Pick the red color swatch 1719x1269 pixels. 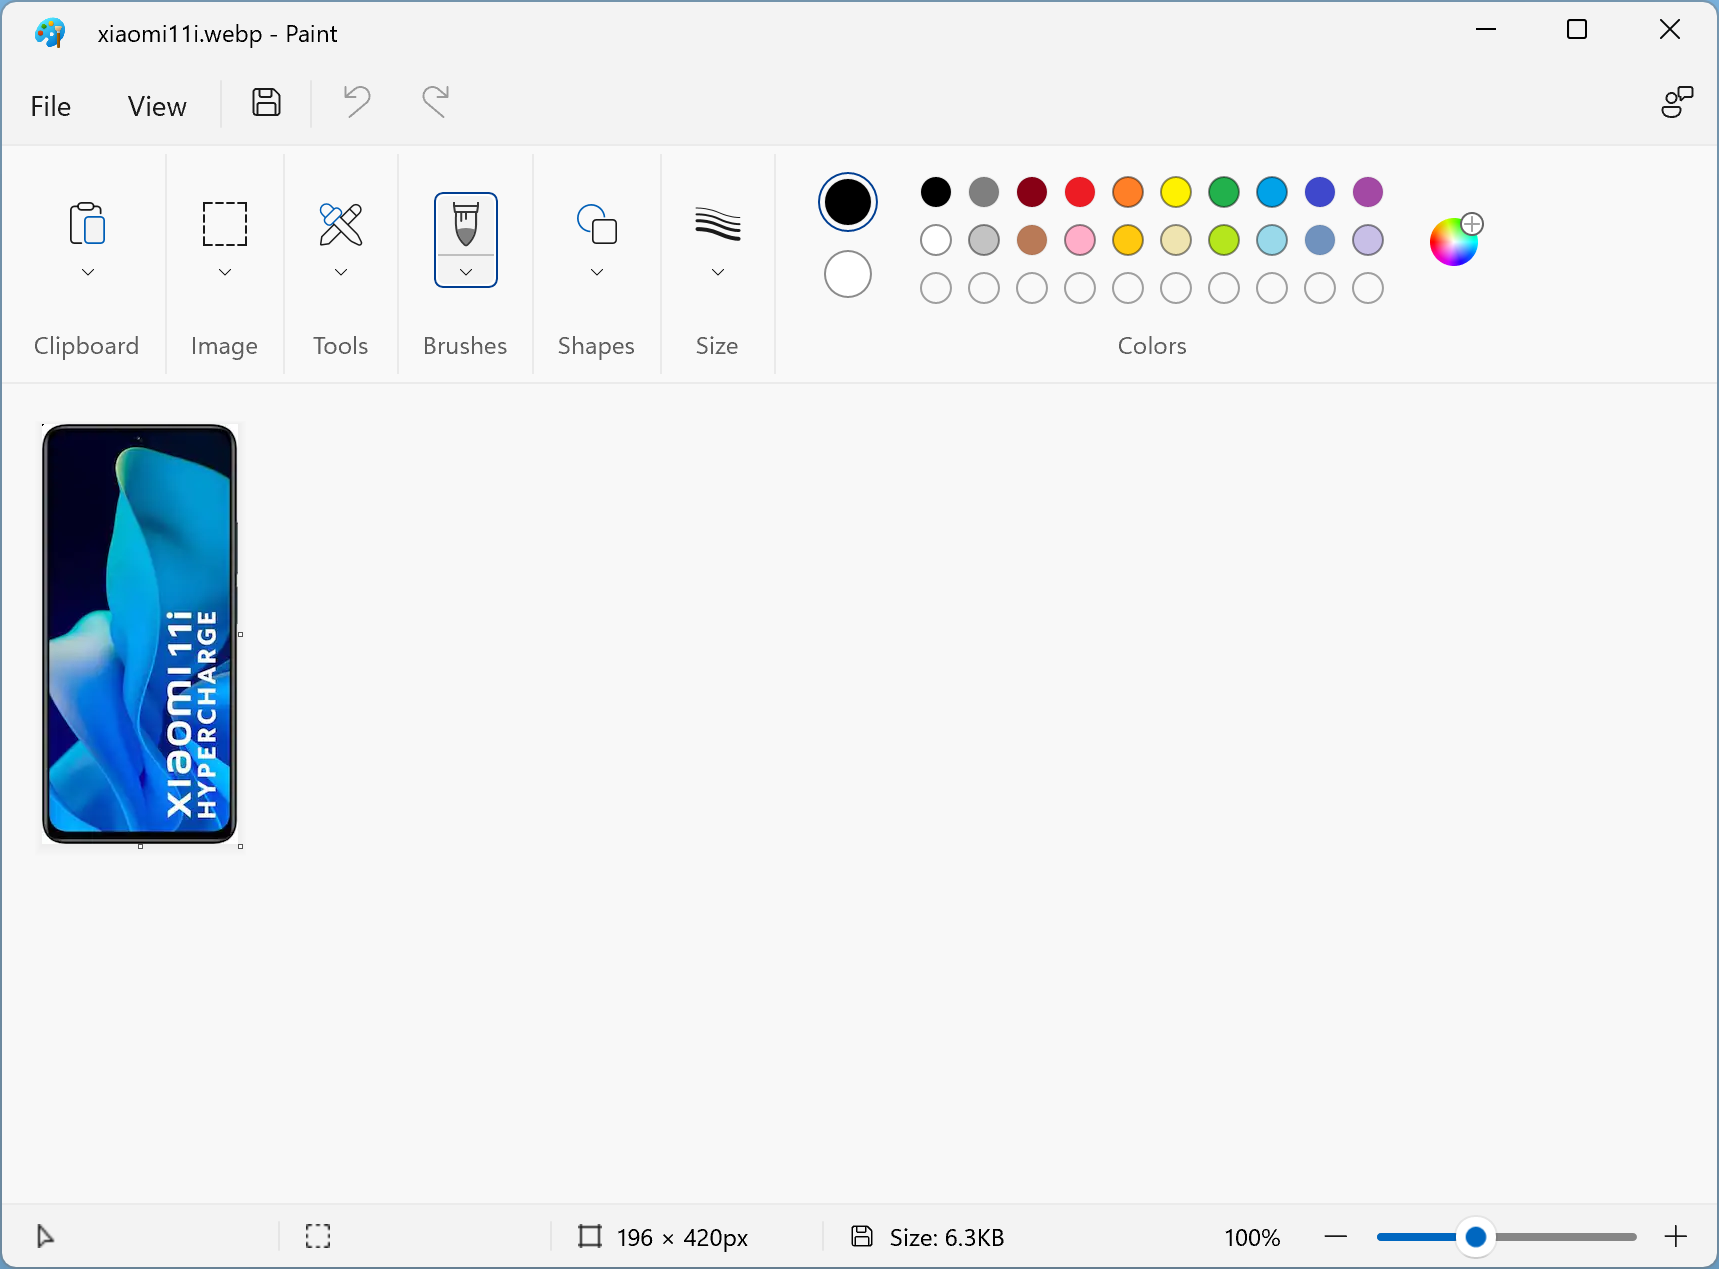pyautogui.click(x=1080, y=192)
